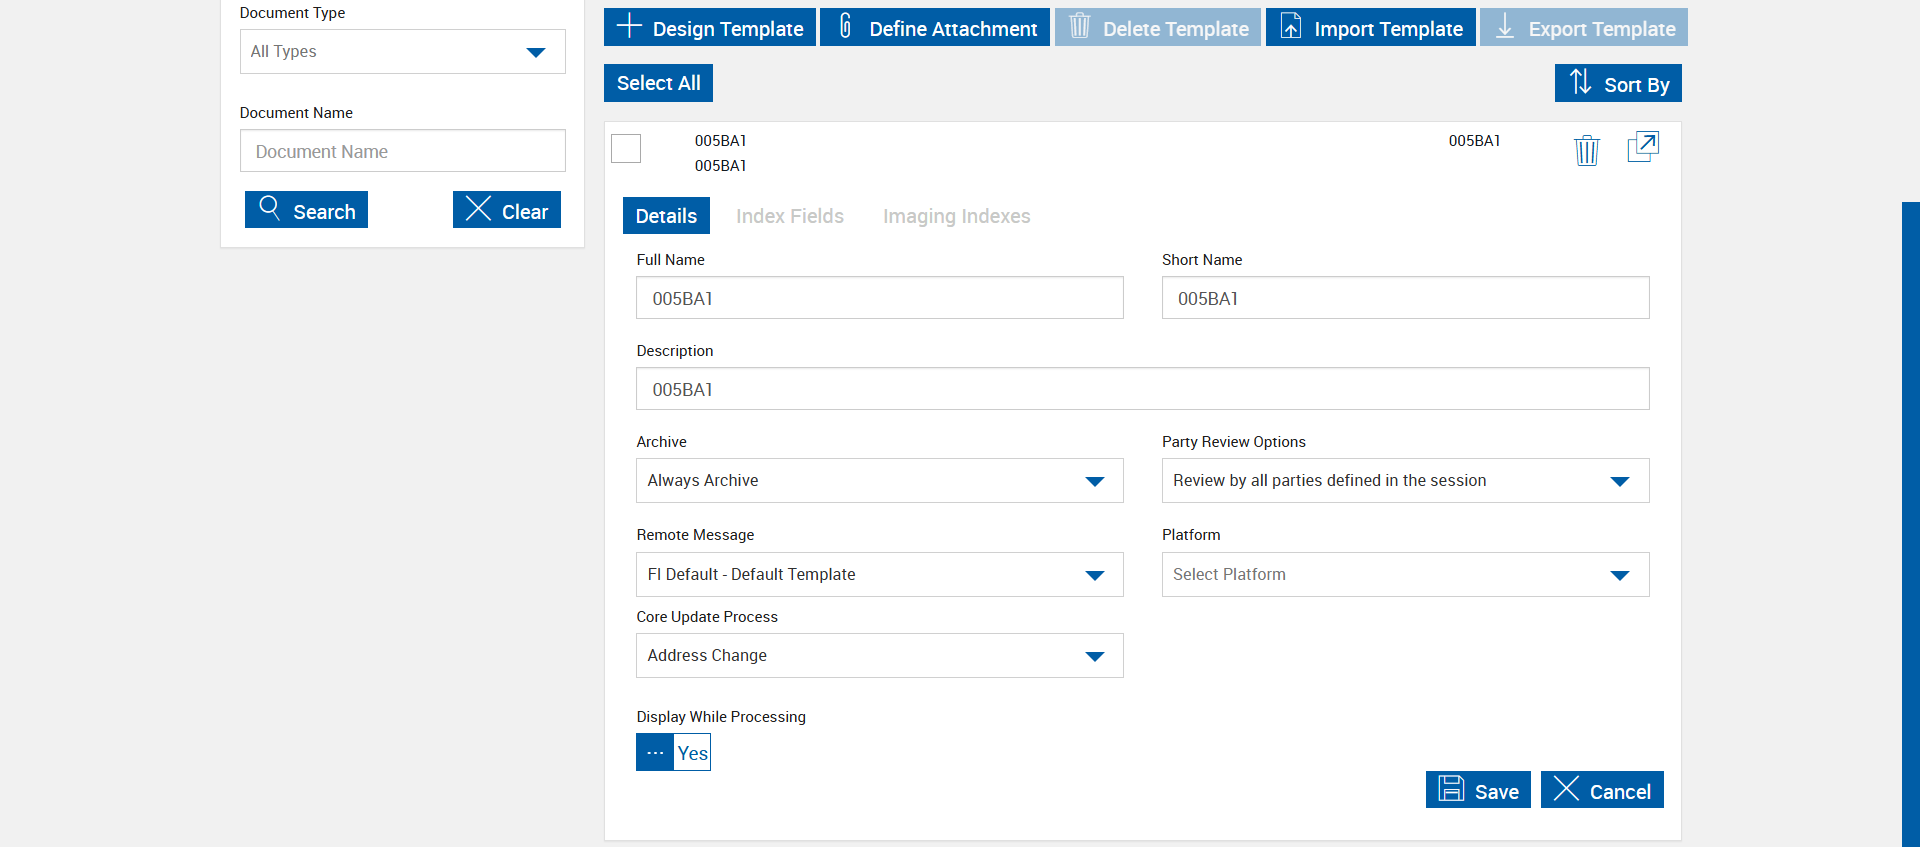Clear the search filters
The width and height of the screenshot is (1920, 847).
tap(506, 210)
